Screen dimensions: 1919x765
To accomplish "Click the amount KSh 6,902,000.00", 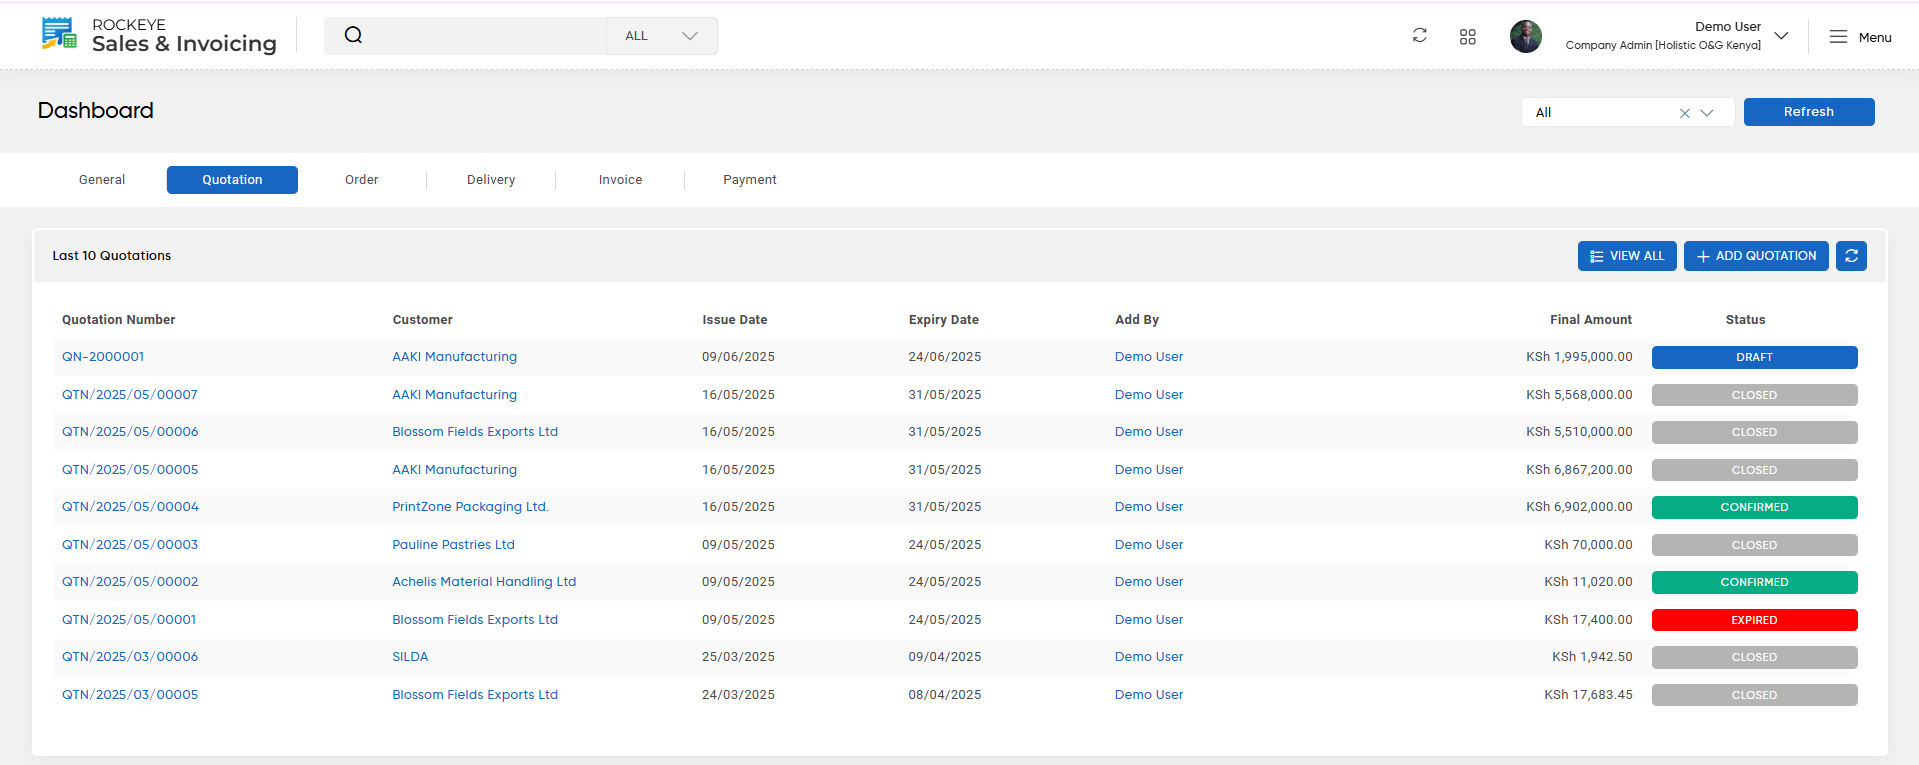I will click(x=1579, y=507).
